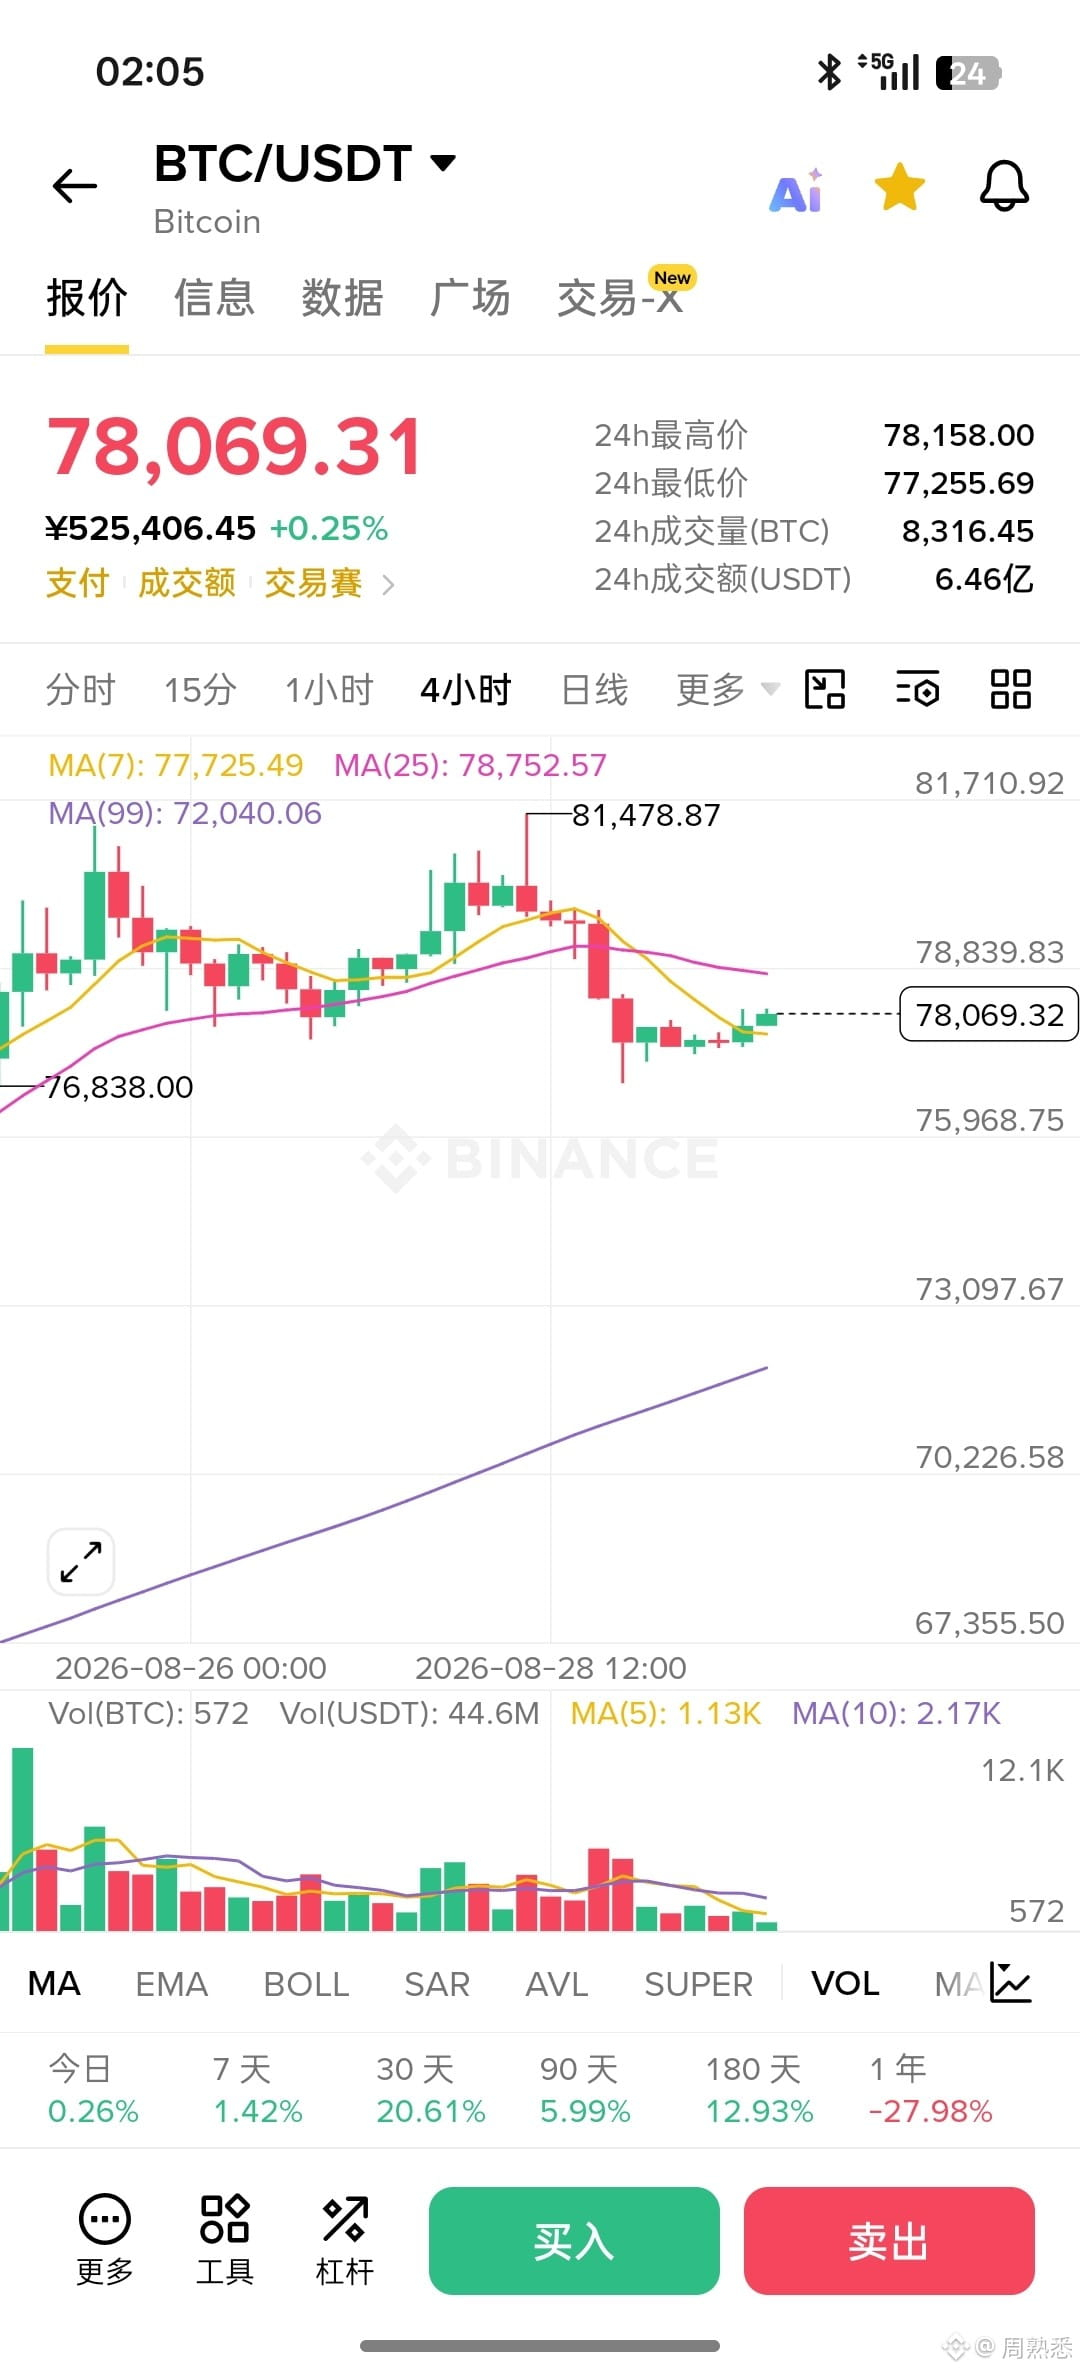Select the SUPER indicator

(698, 1984)
